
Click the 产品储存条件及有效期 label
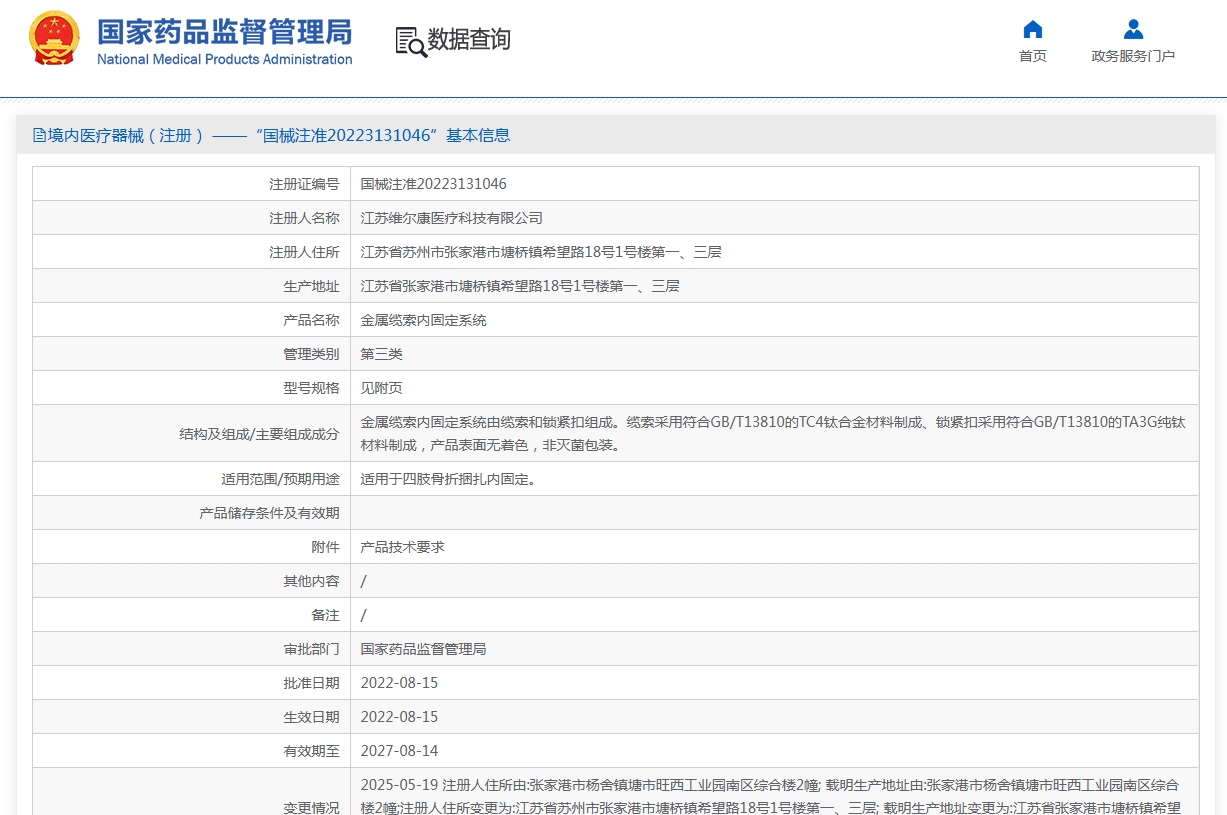[x=269, y=513]
